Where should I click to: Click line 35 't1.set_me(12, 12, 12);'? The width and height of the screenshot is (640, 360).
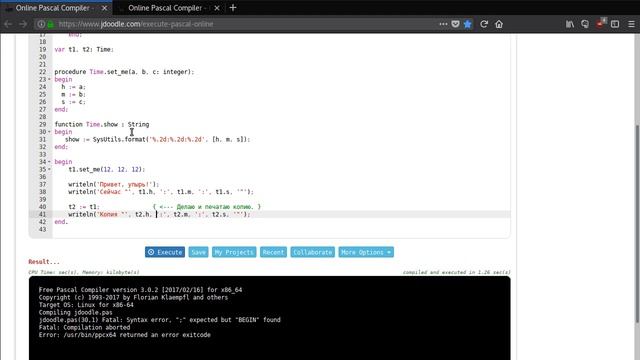pyautogui.click(x=107, y=169)
